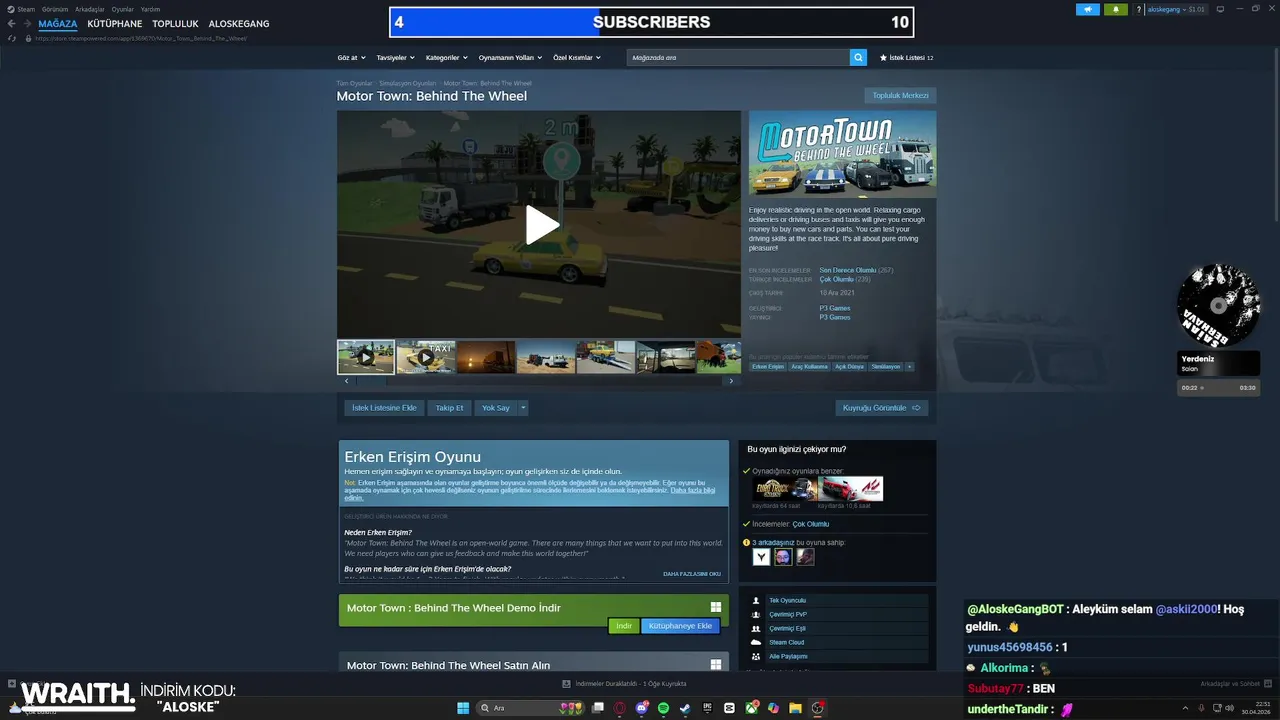1280x720 pixels.
Task: Open the İstek Listesi wishlist link
Action: tap(906, 58)
